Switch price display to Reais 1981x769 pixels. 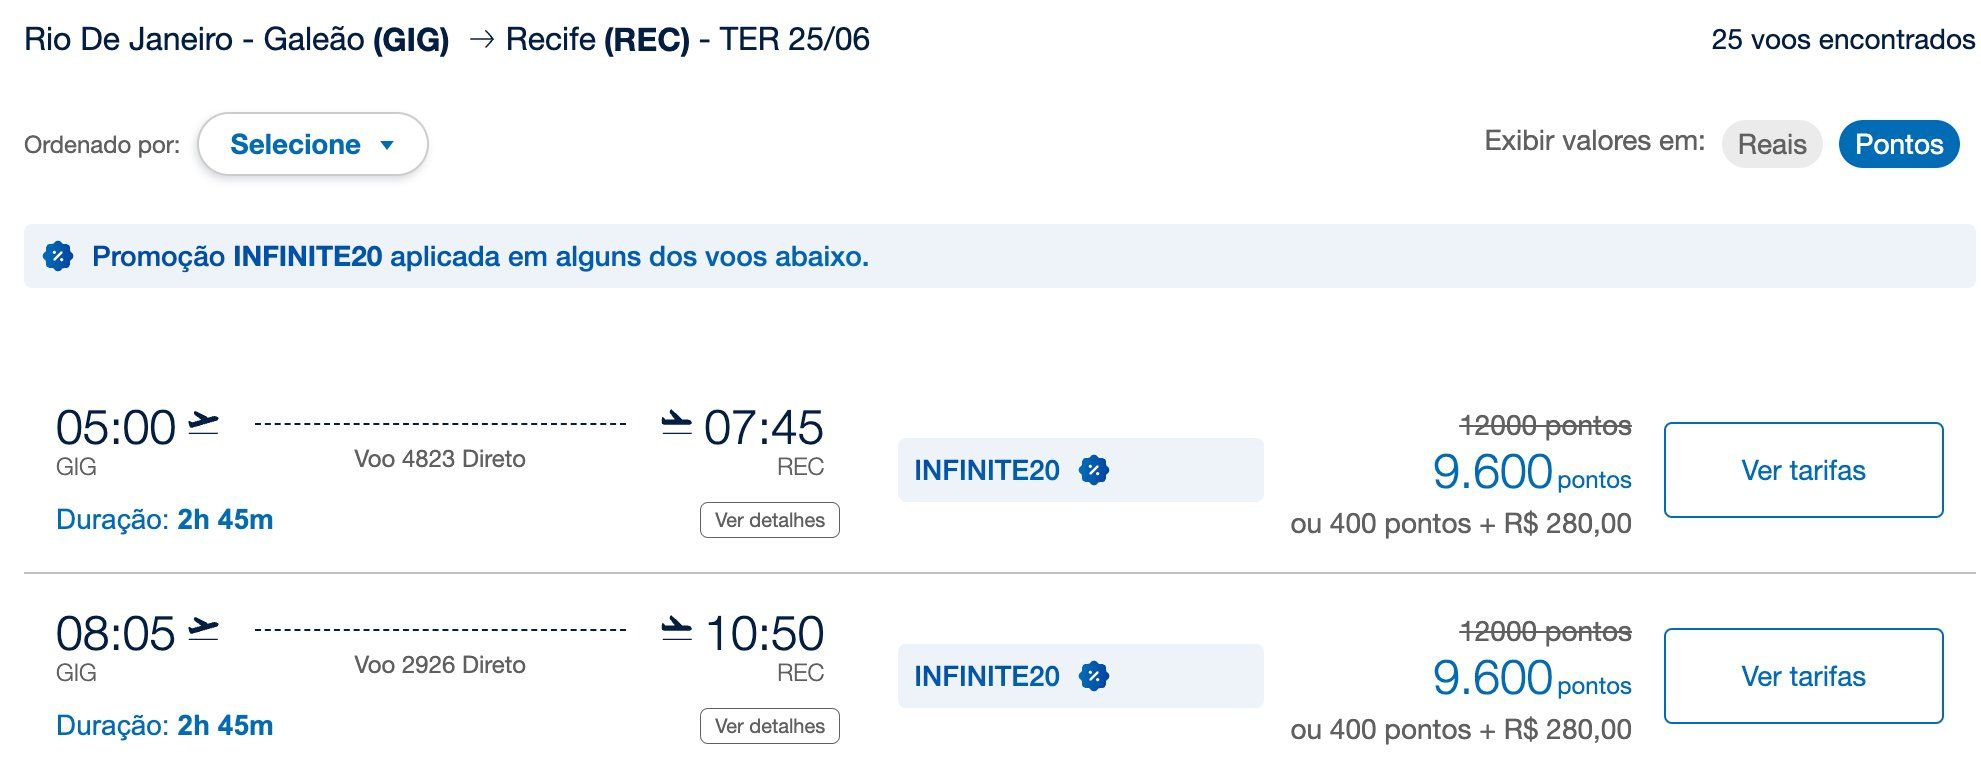coord(1772,144)
